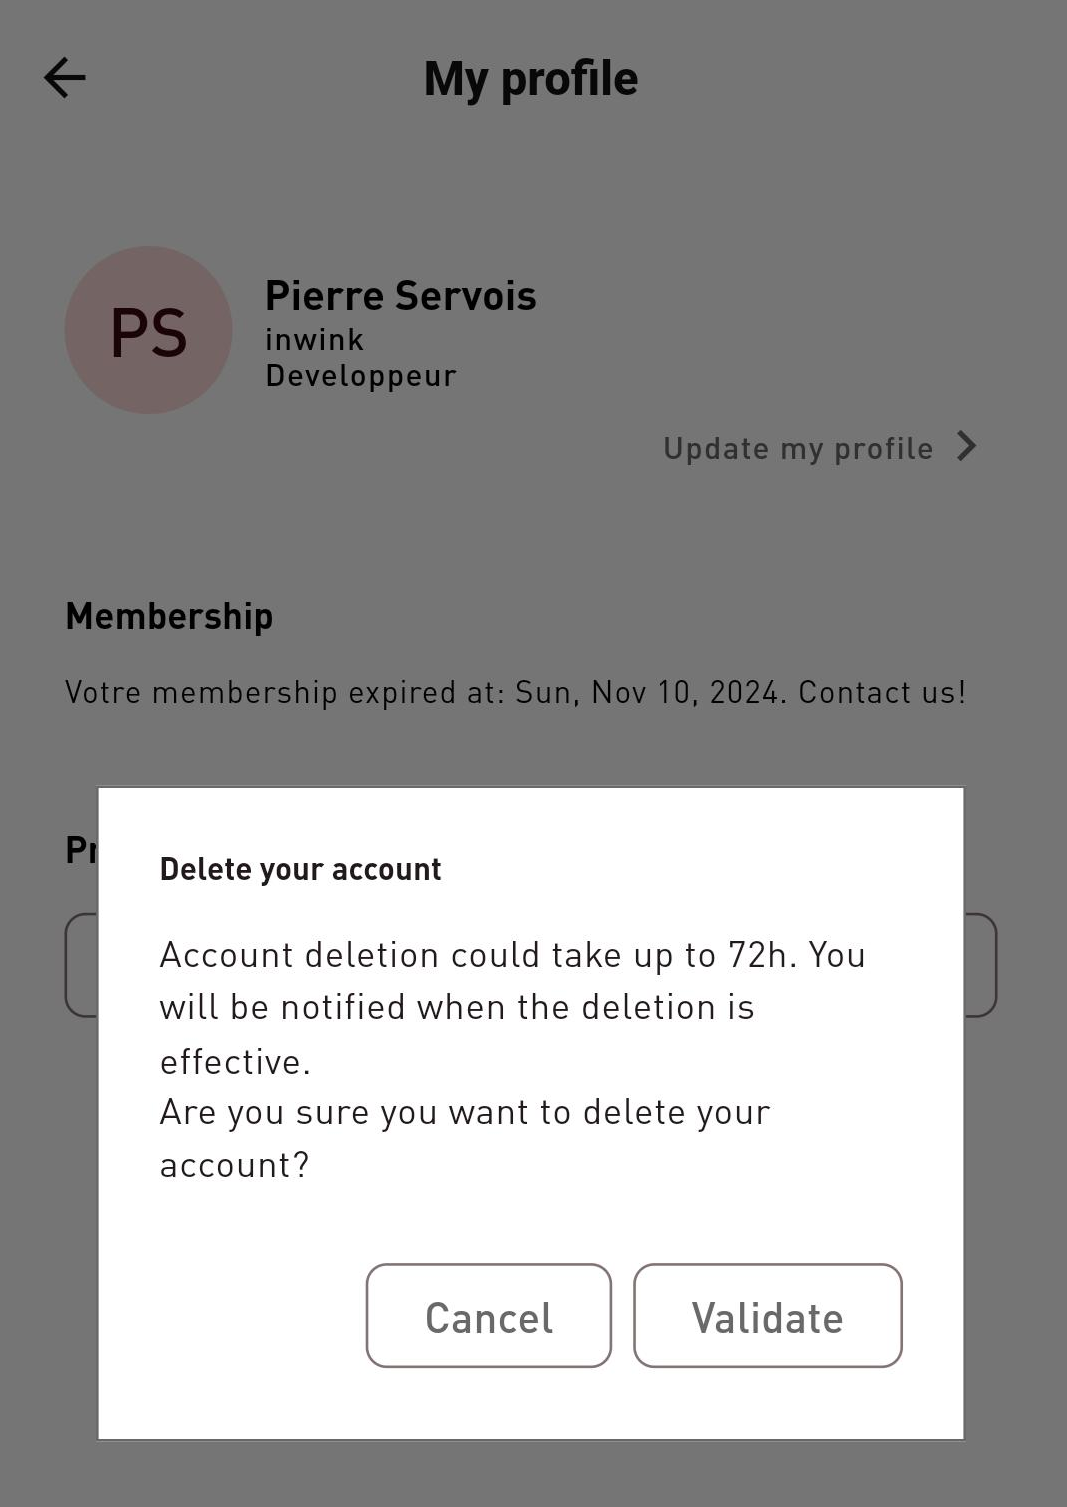Viewport: 1067px width, 1507px height.
Task: Select the Developpeur job title
Action: tap(360, 376)
